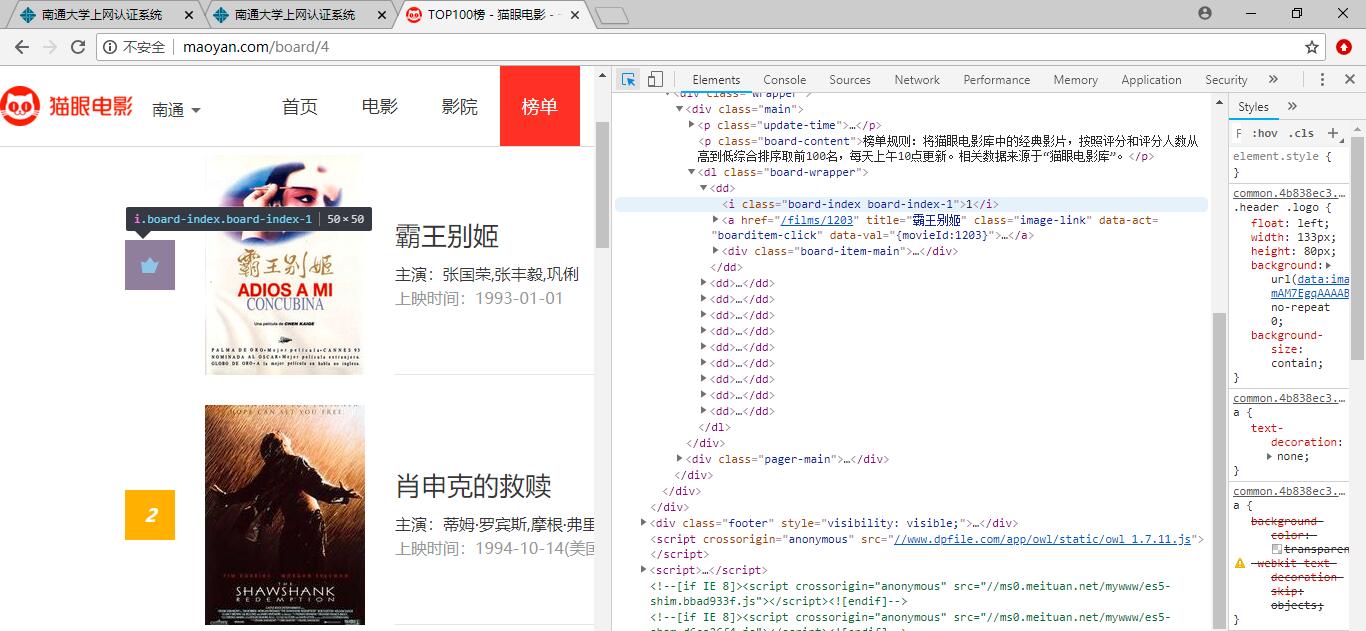Reload the maoyan page
Viewport: 1366px width, 631px height.
click(78, 47)
